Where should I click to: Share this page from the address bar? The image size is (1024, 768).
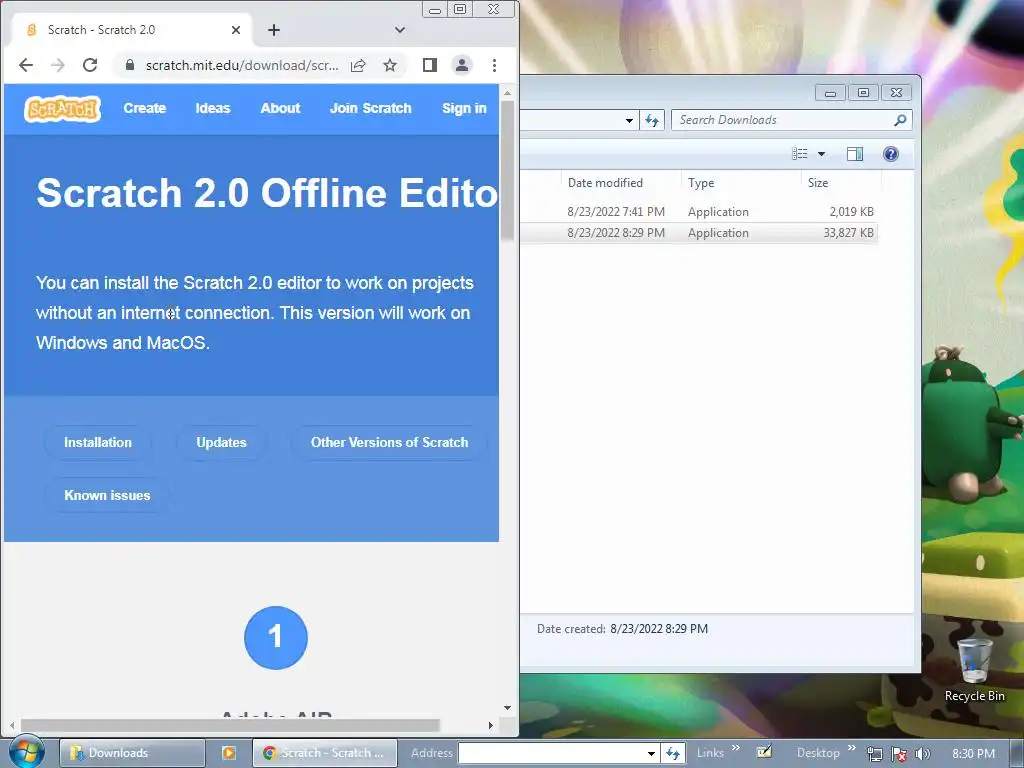click(x=358, y=65)
